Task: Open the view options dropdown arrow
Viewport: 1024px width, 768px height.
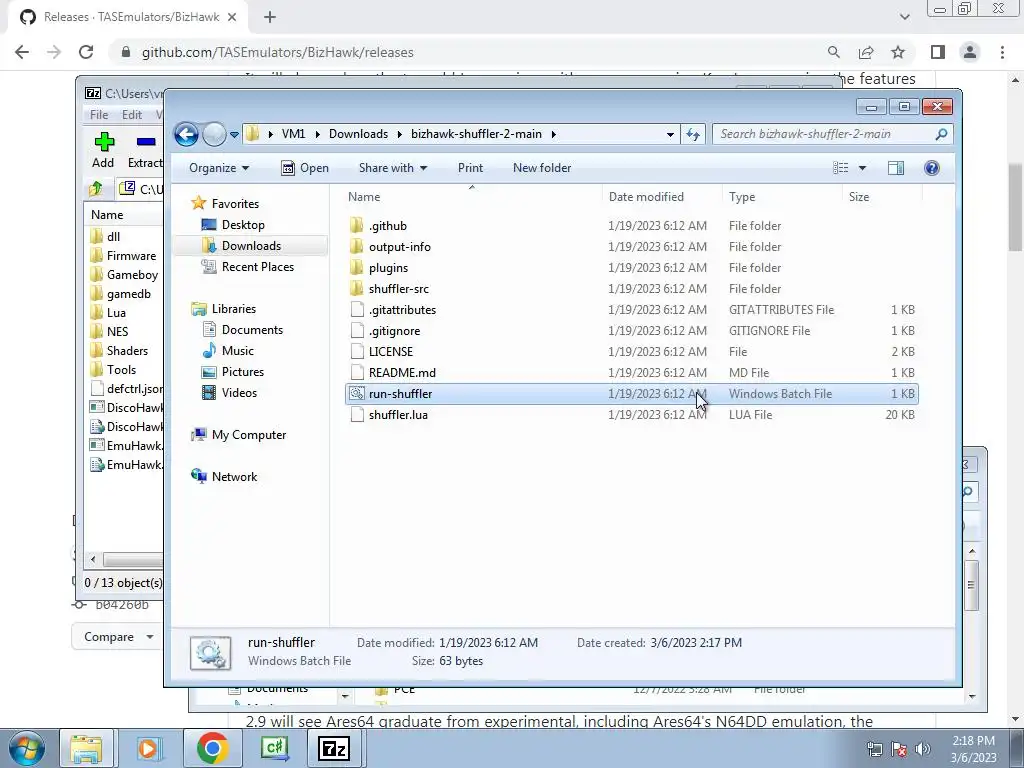Action: [862, 168]
